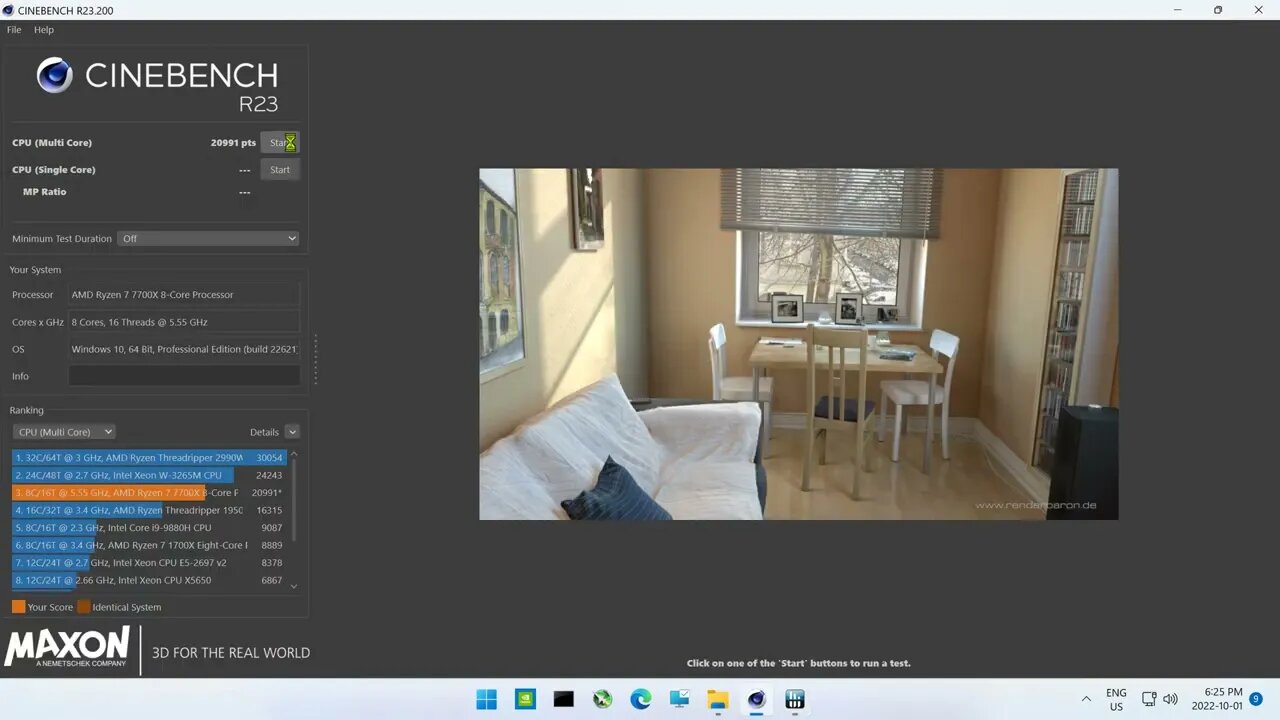Launch Microsoft Edge from the taskbar
1280x720 pixels.
(641, 699)
